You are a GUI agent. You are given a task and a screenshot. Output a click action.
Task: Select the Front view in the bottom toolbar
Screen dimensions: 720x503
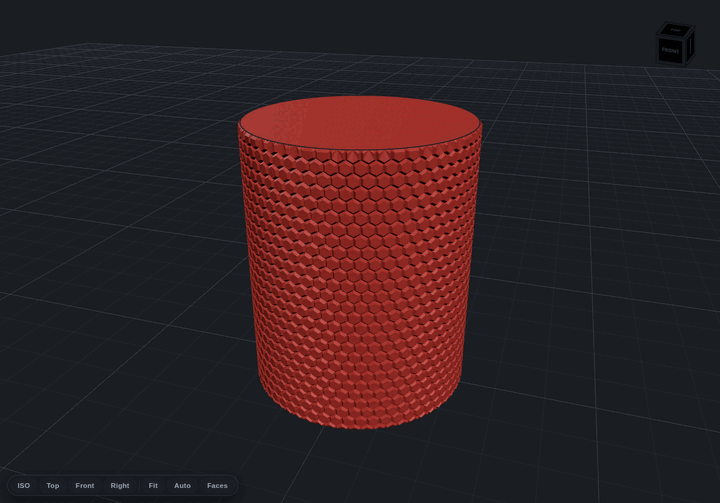point(84,486)
